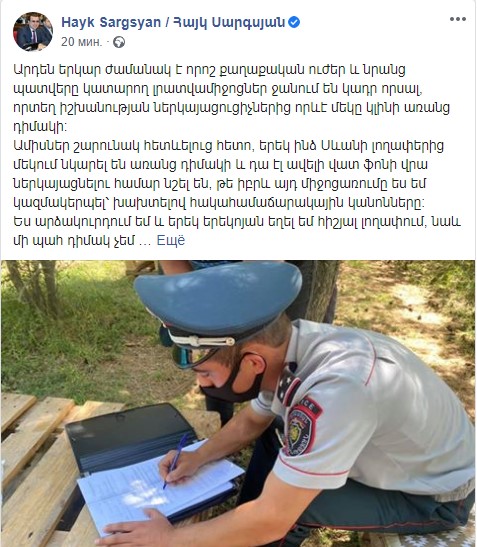The width and height of the screenshot is (477, 547).
Task: Click the globe public-audience icon
Action: (x=119, y=42)
